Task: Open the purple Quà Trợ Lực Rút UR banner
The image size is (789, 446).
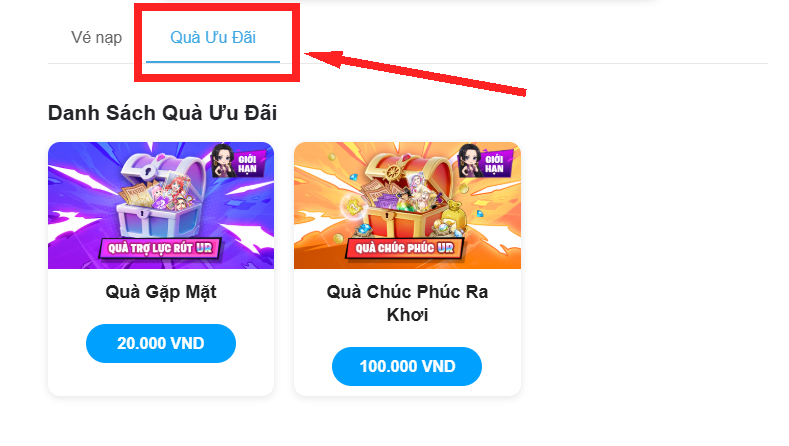Action: pos(161,205)
